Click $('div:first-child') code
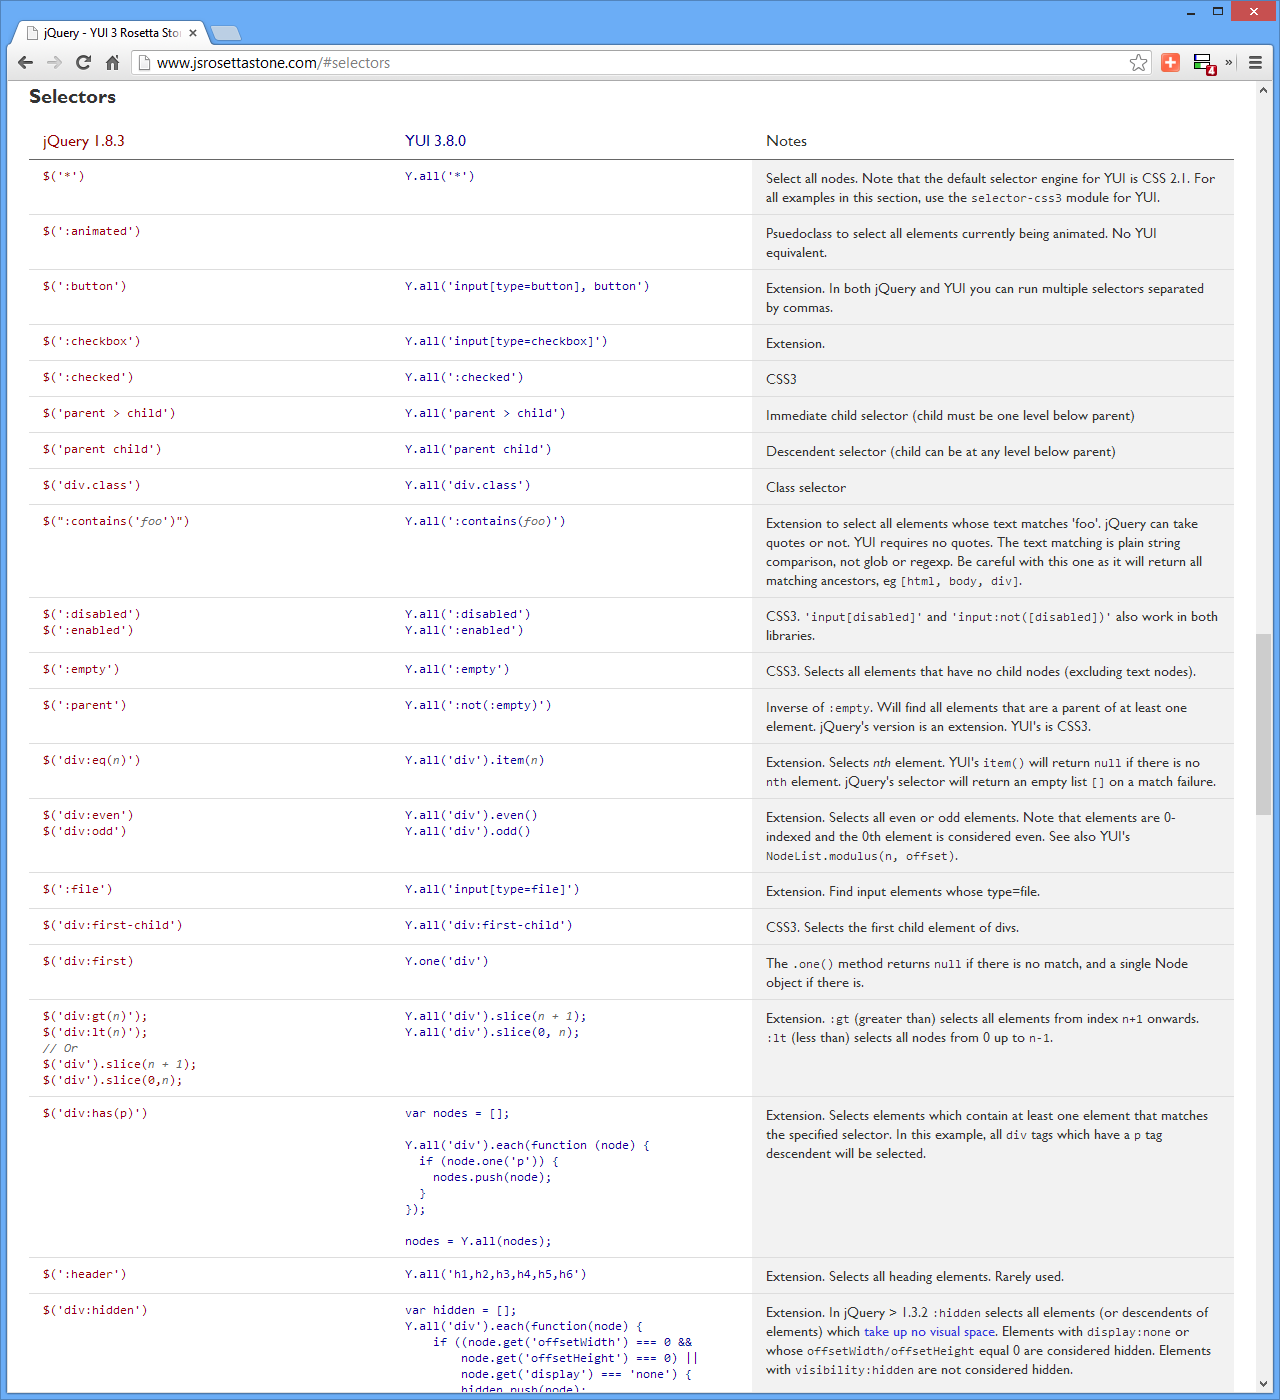The image size is (1280, 1400). pos(112,925)
